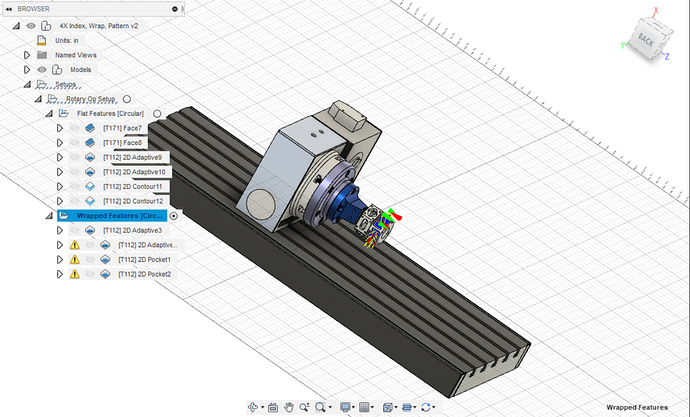Click the blue refresh arrows icon

(426, 407)
